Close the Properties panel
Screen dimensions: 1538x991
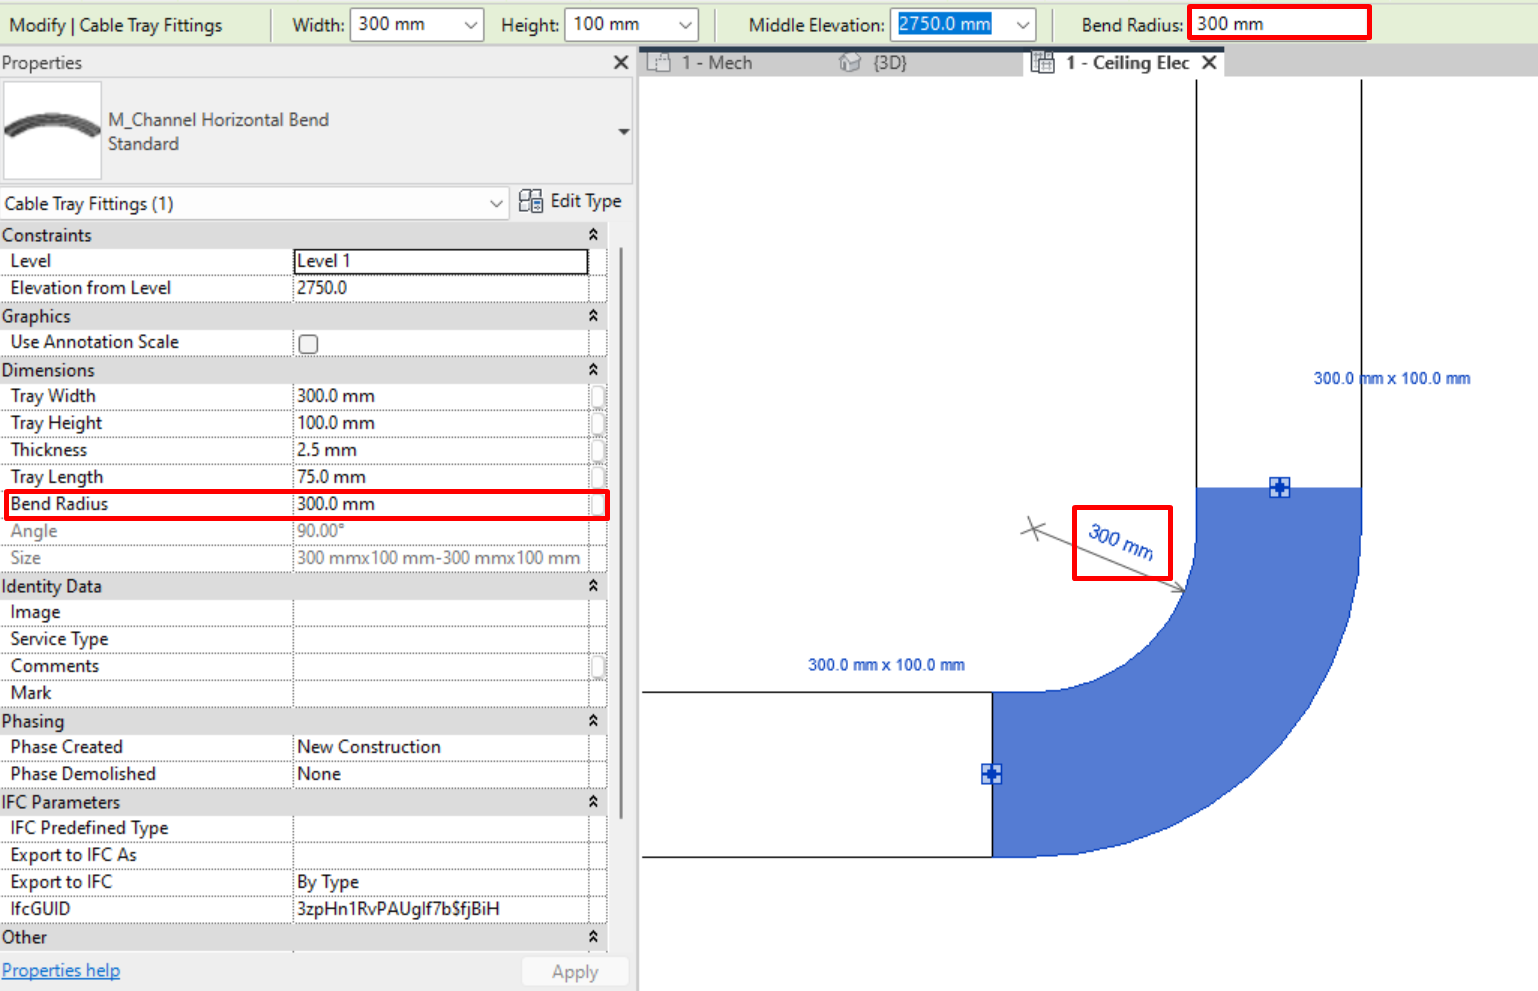tap(620, 62)
